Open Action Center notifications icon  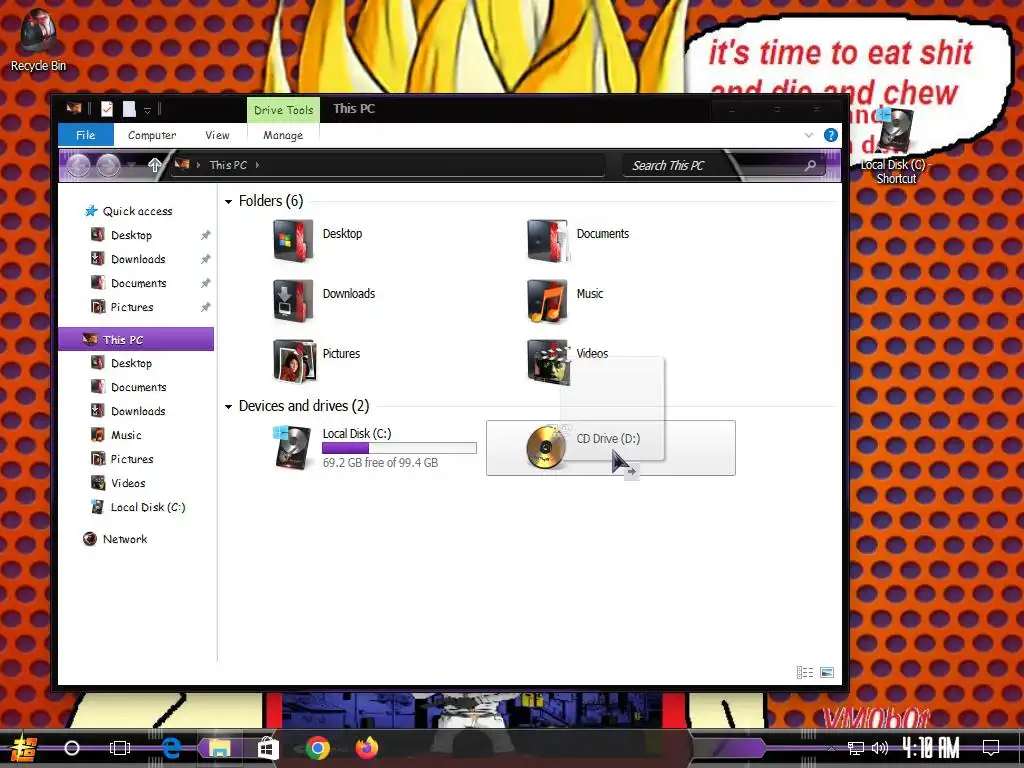991,748
